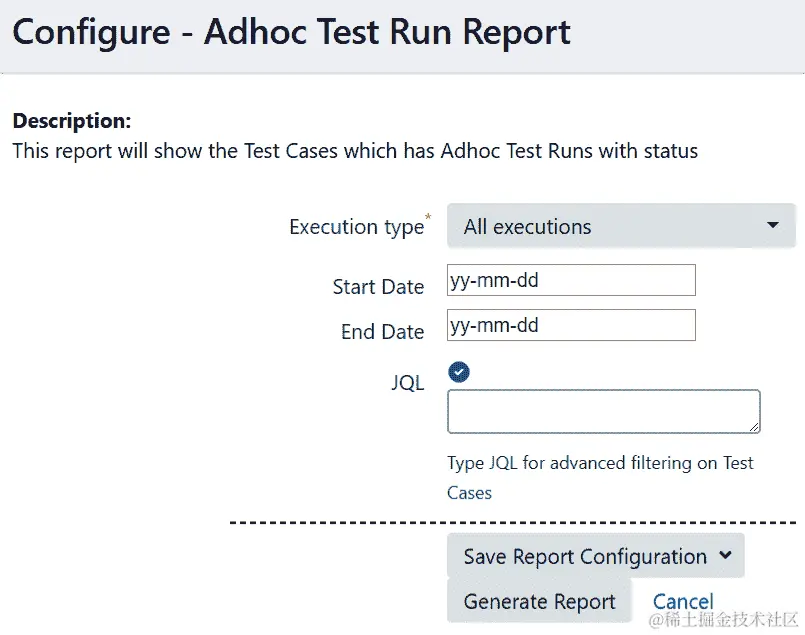Open the Execution type dropdown
805x635 pixels.
click(620, 227)
